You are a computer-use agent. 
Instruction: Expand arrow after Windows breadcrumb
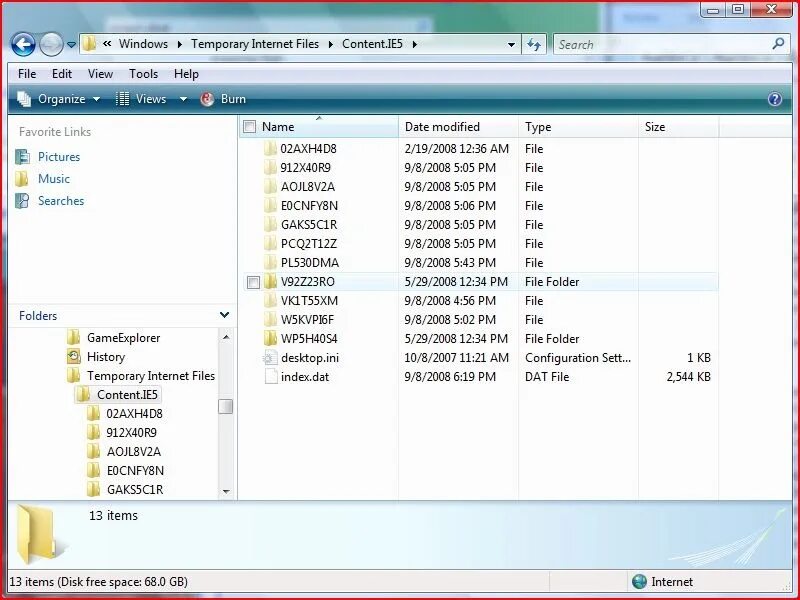180,44
